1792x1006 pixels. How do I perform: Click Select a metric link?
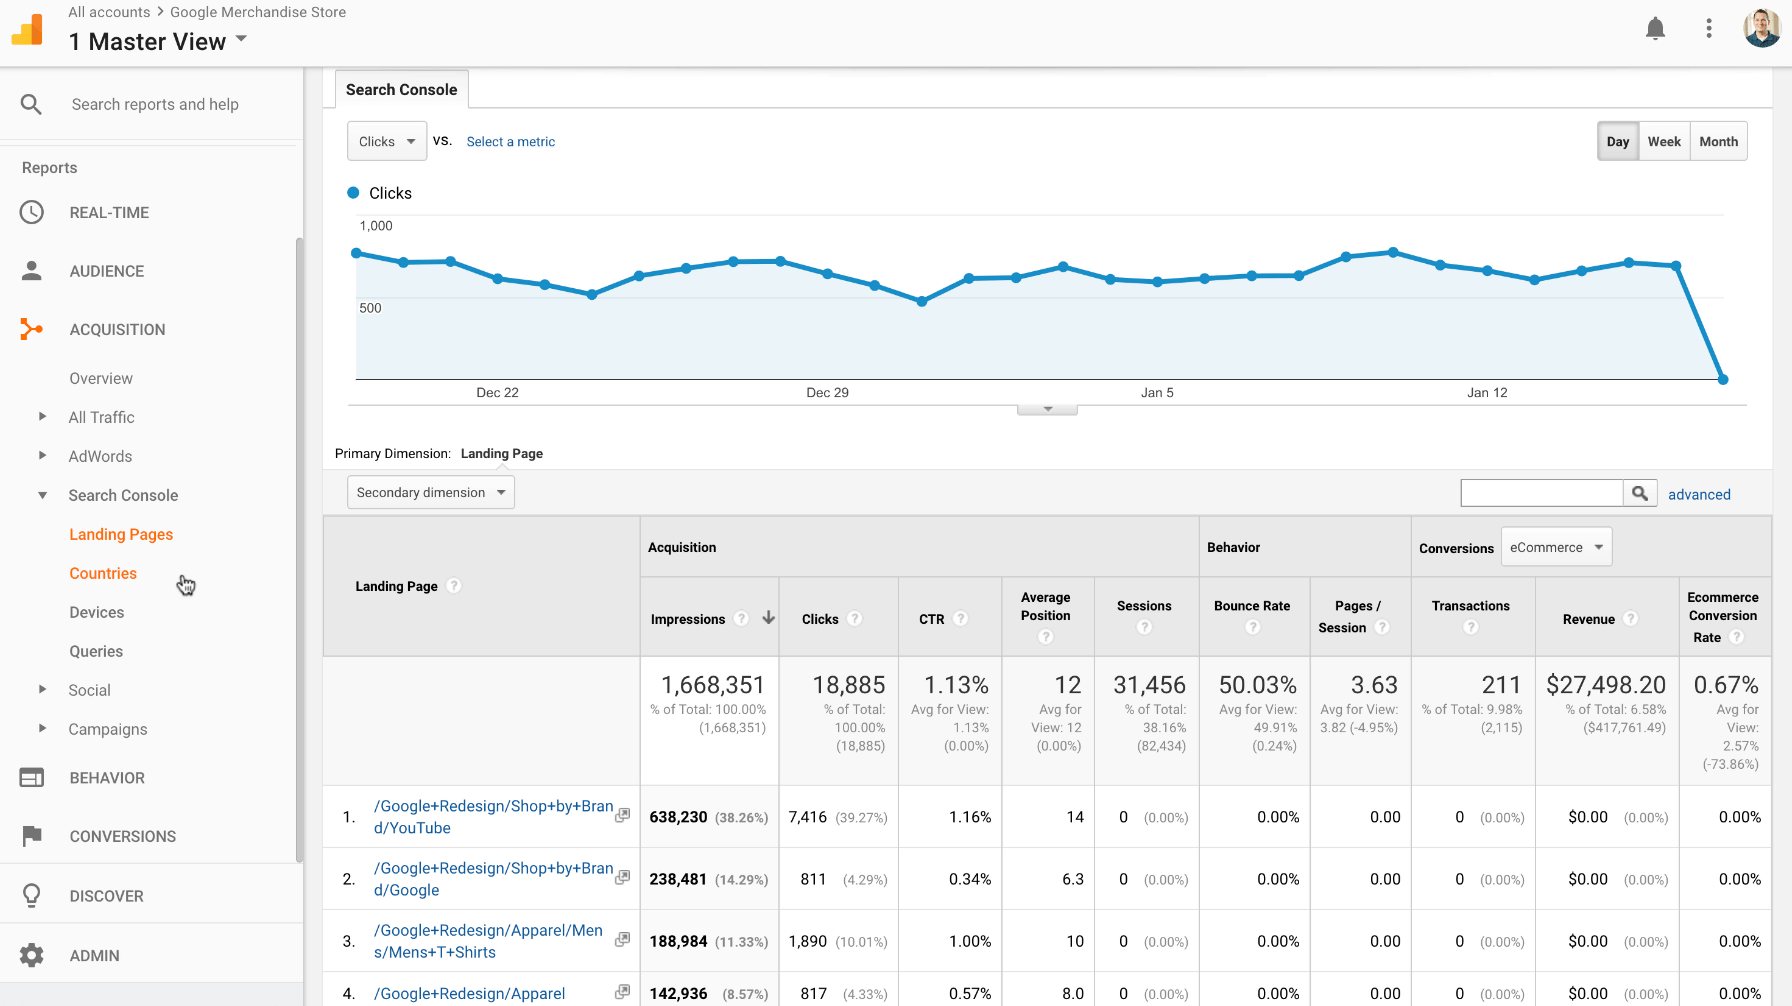[510, 141]
